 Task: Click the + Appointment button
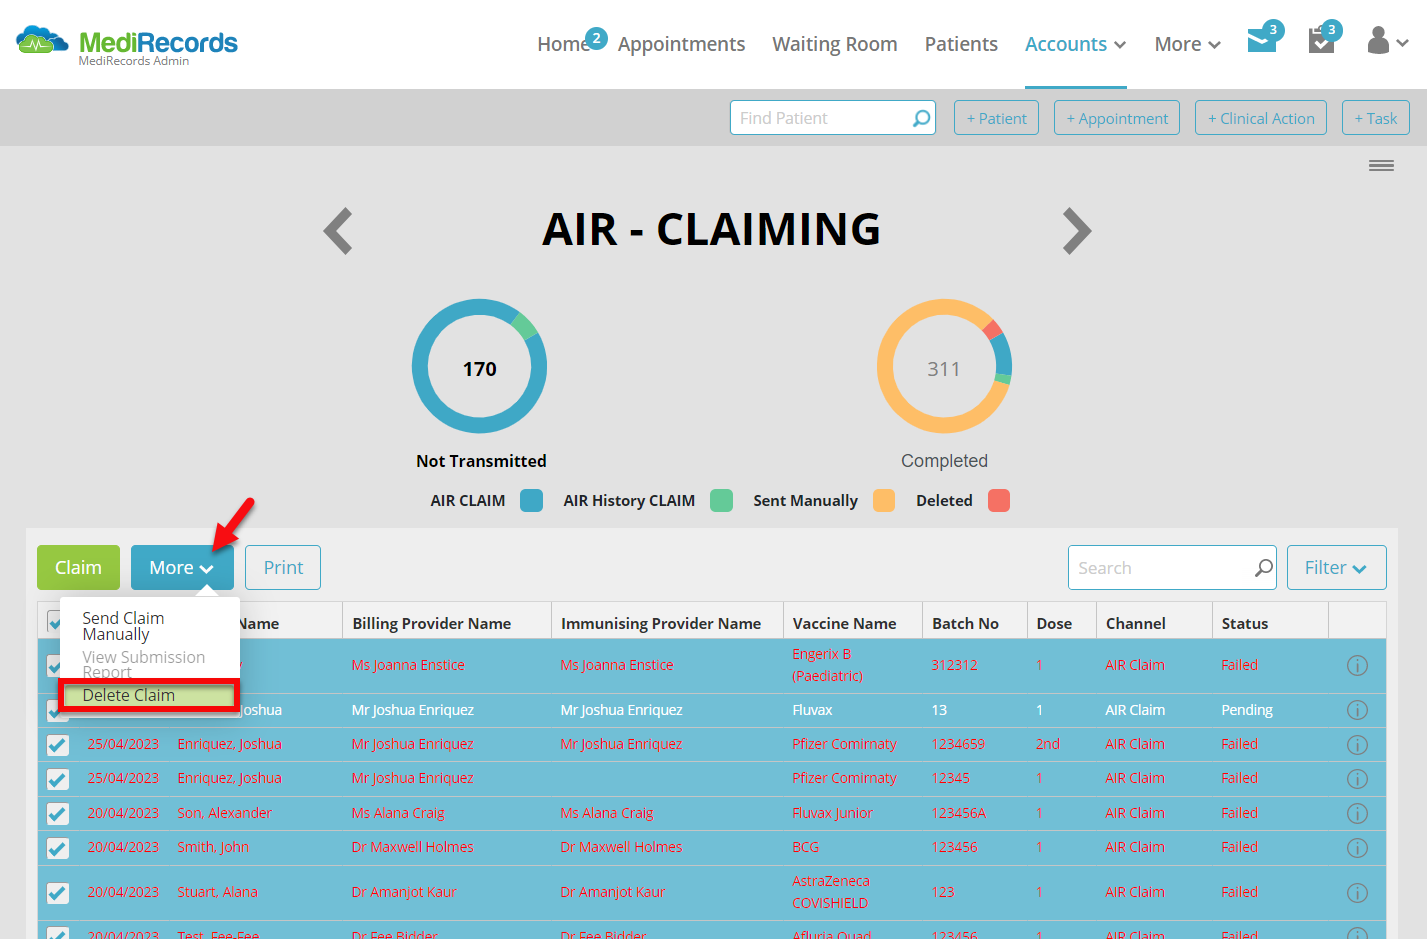tap(1117, 118)
